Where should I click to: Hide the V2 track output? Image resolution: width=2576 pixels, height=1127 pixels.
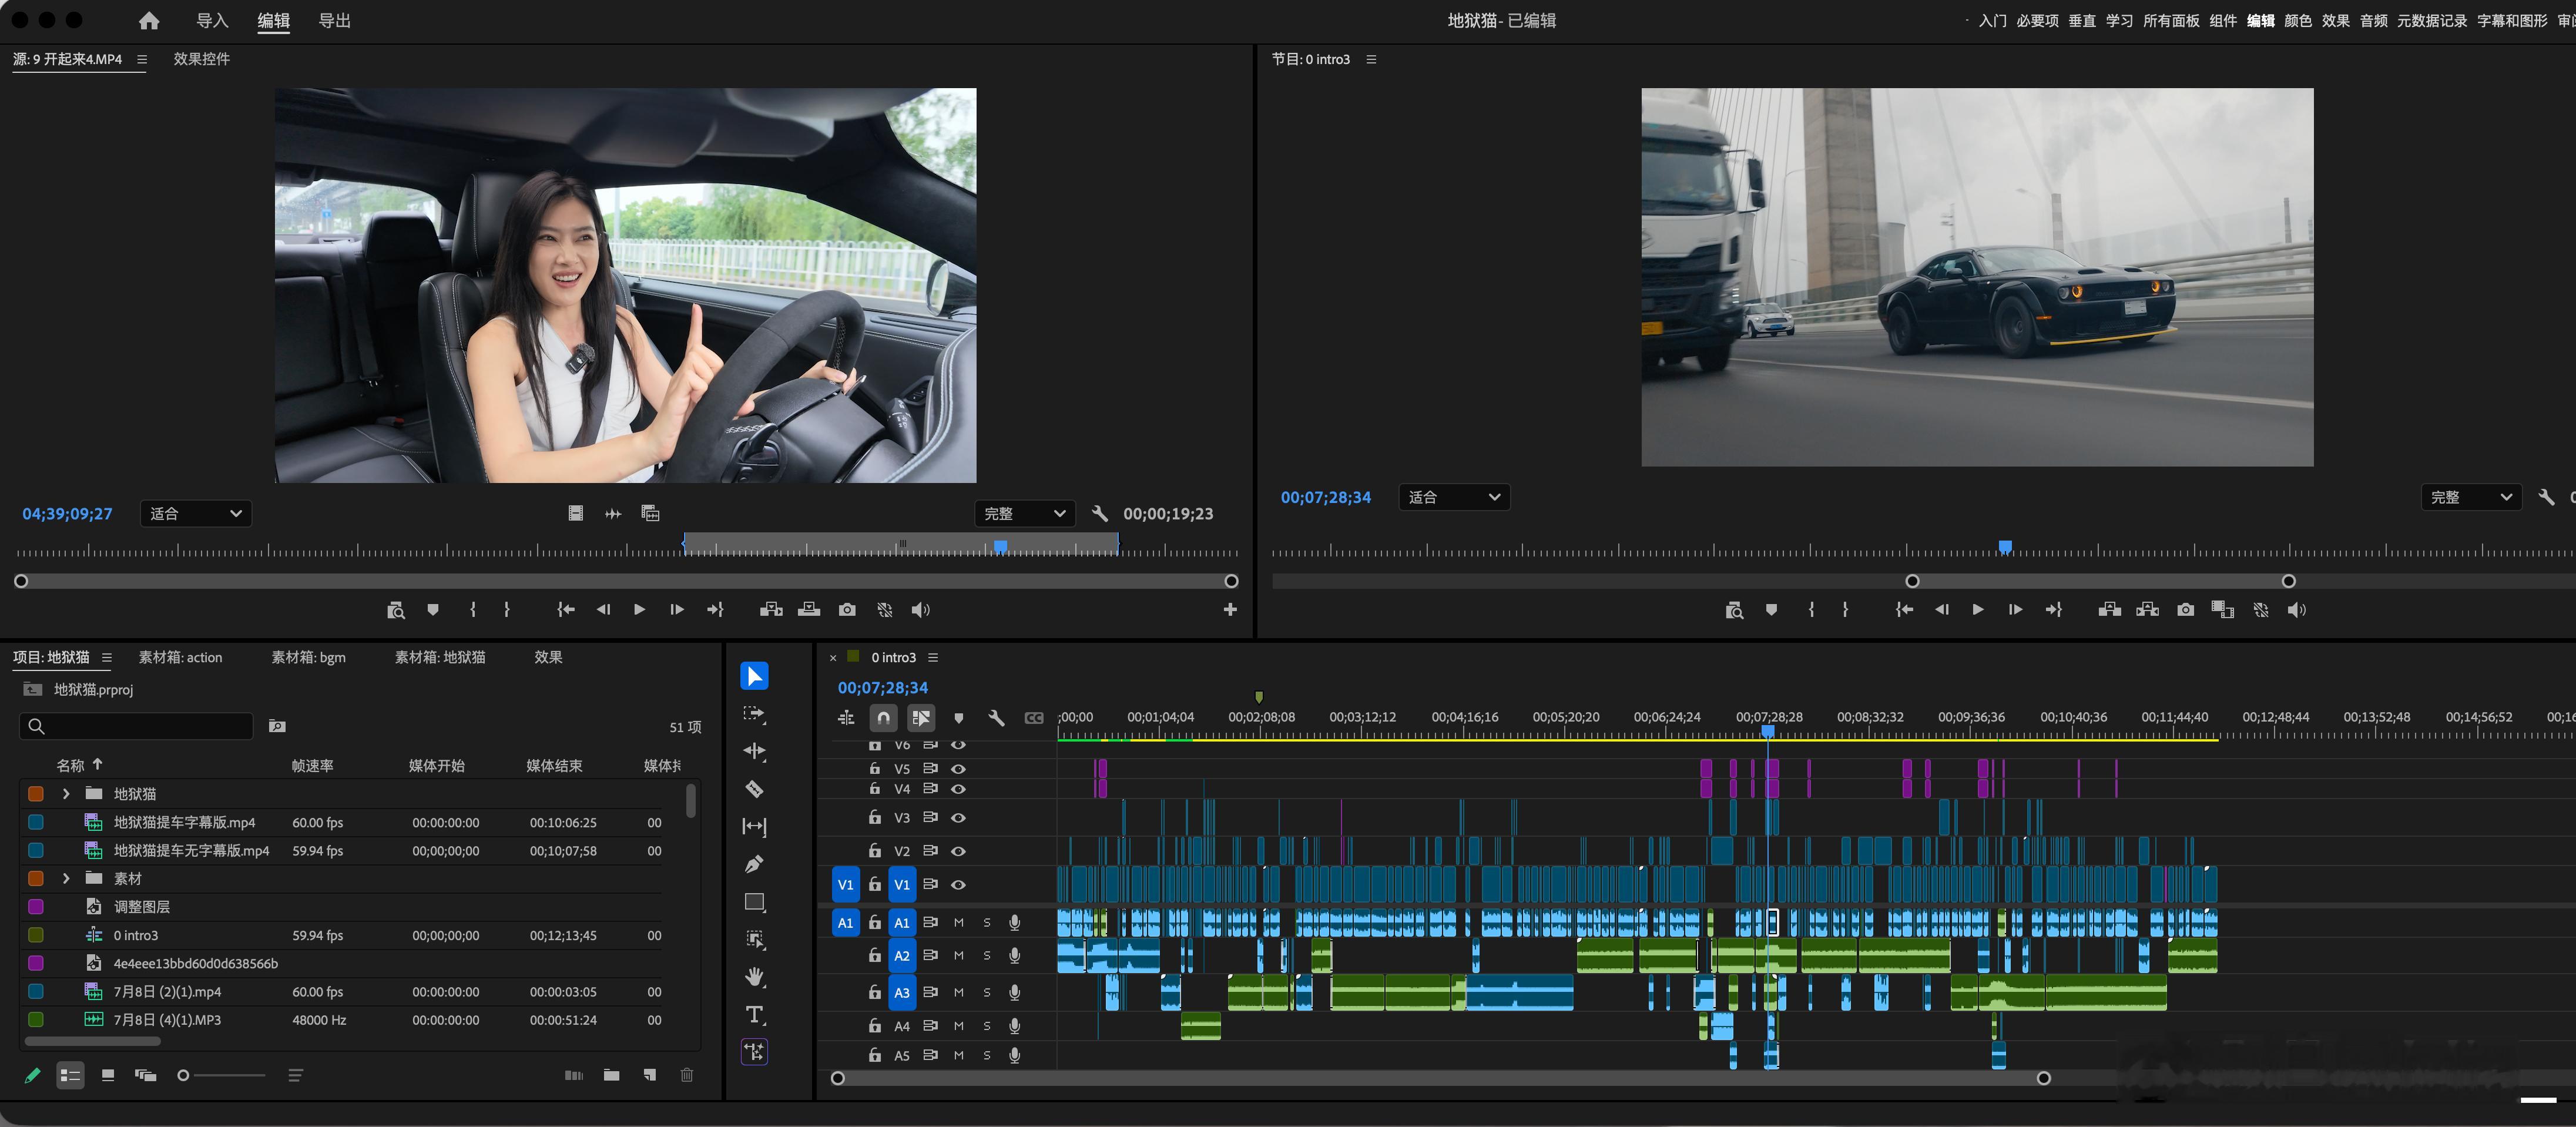coord(958,851)
